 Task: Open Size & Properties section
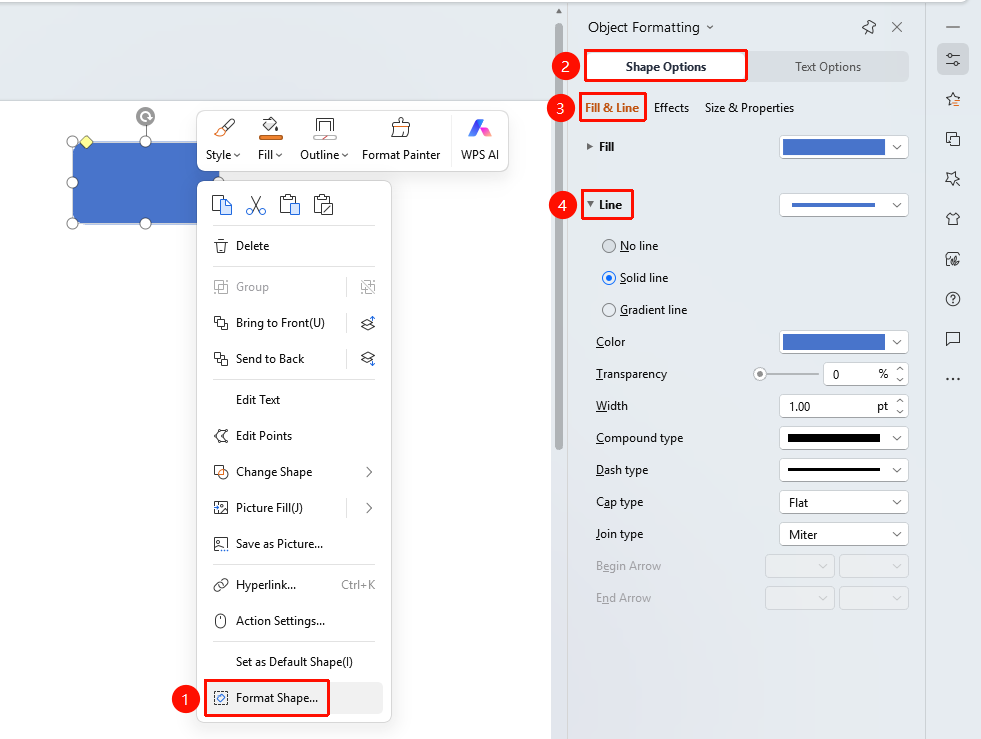point(749,108)
